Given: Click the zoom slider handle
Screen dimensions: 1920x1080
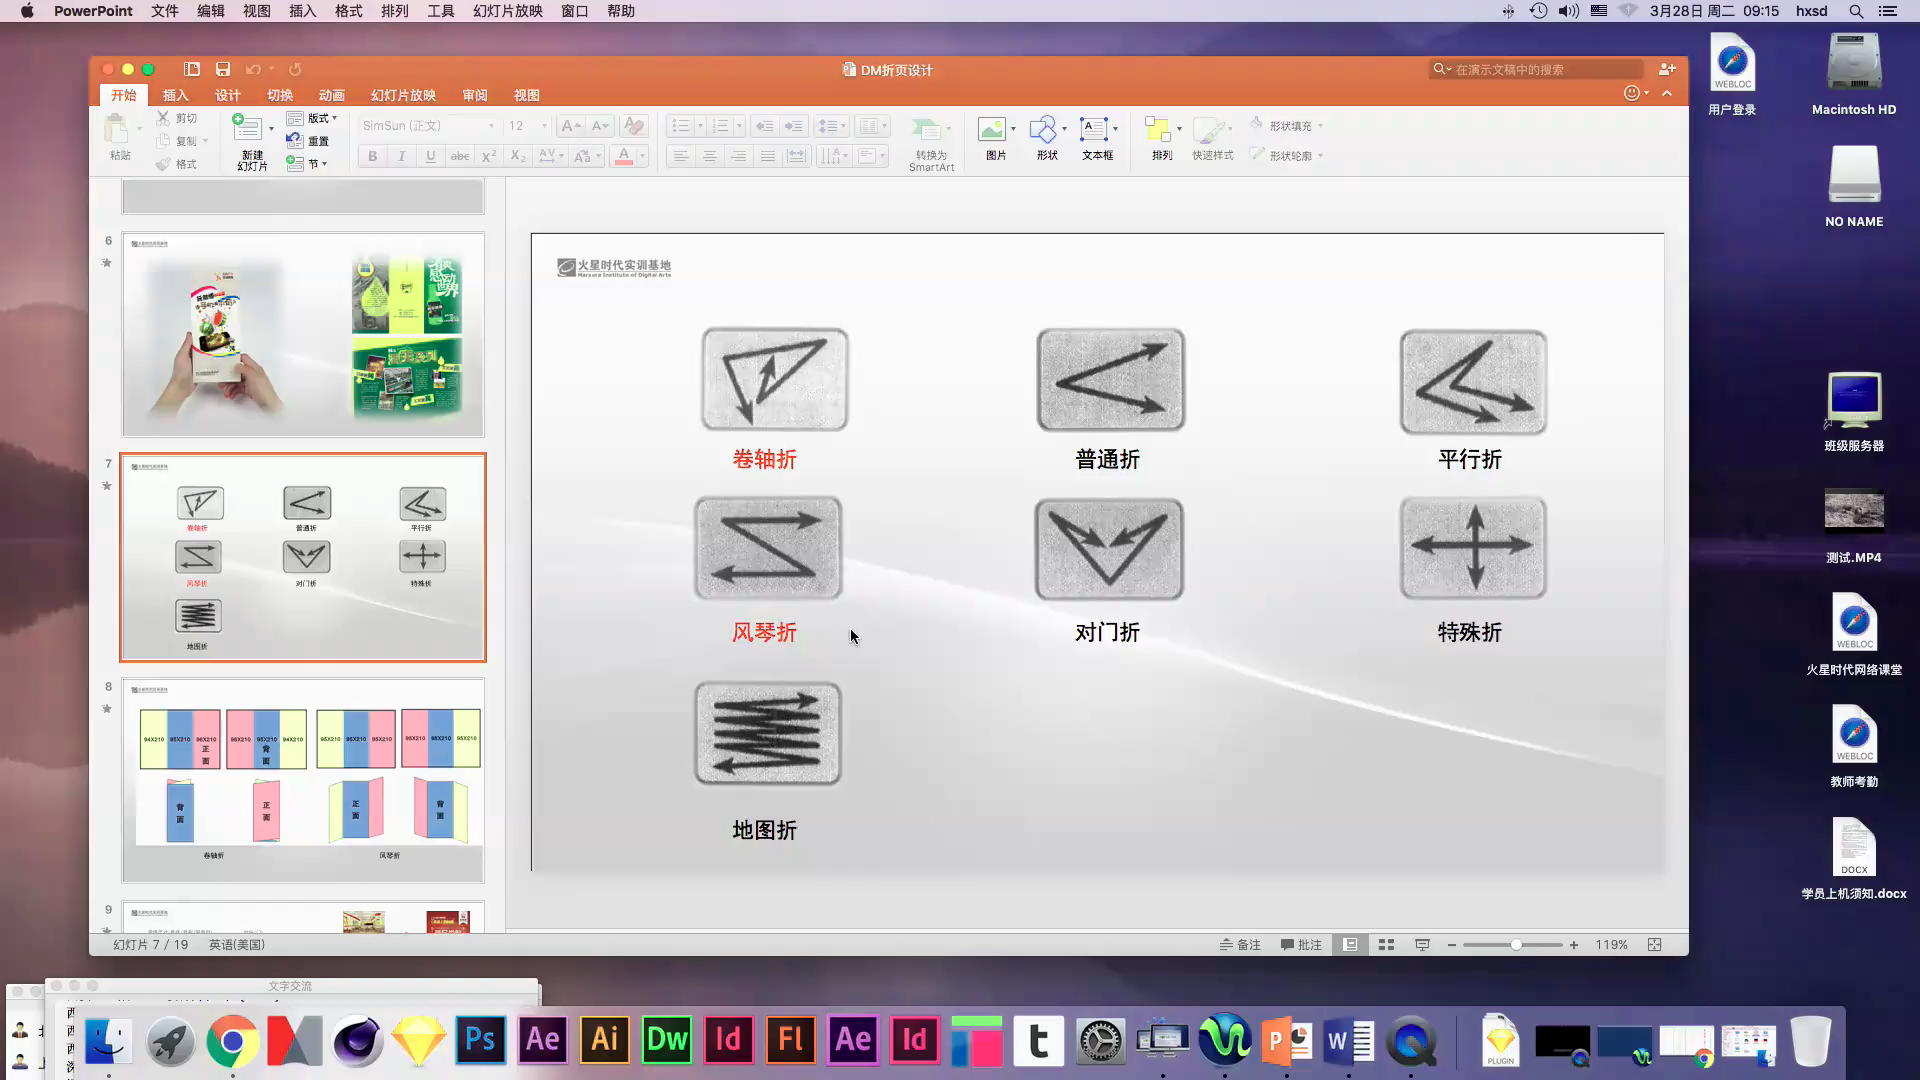Looking at the screenshot, I should pos(1516,944).
